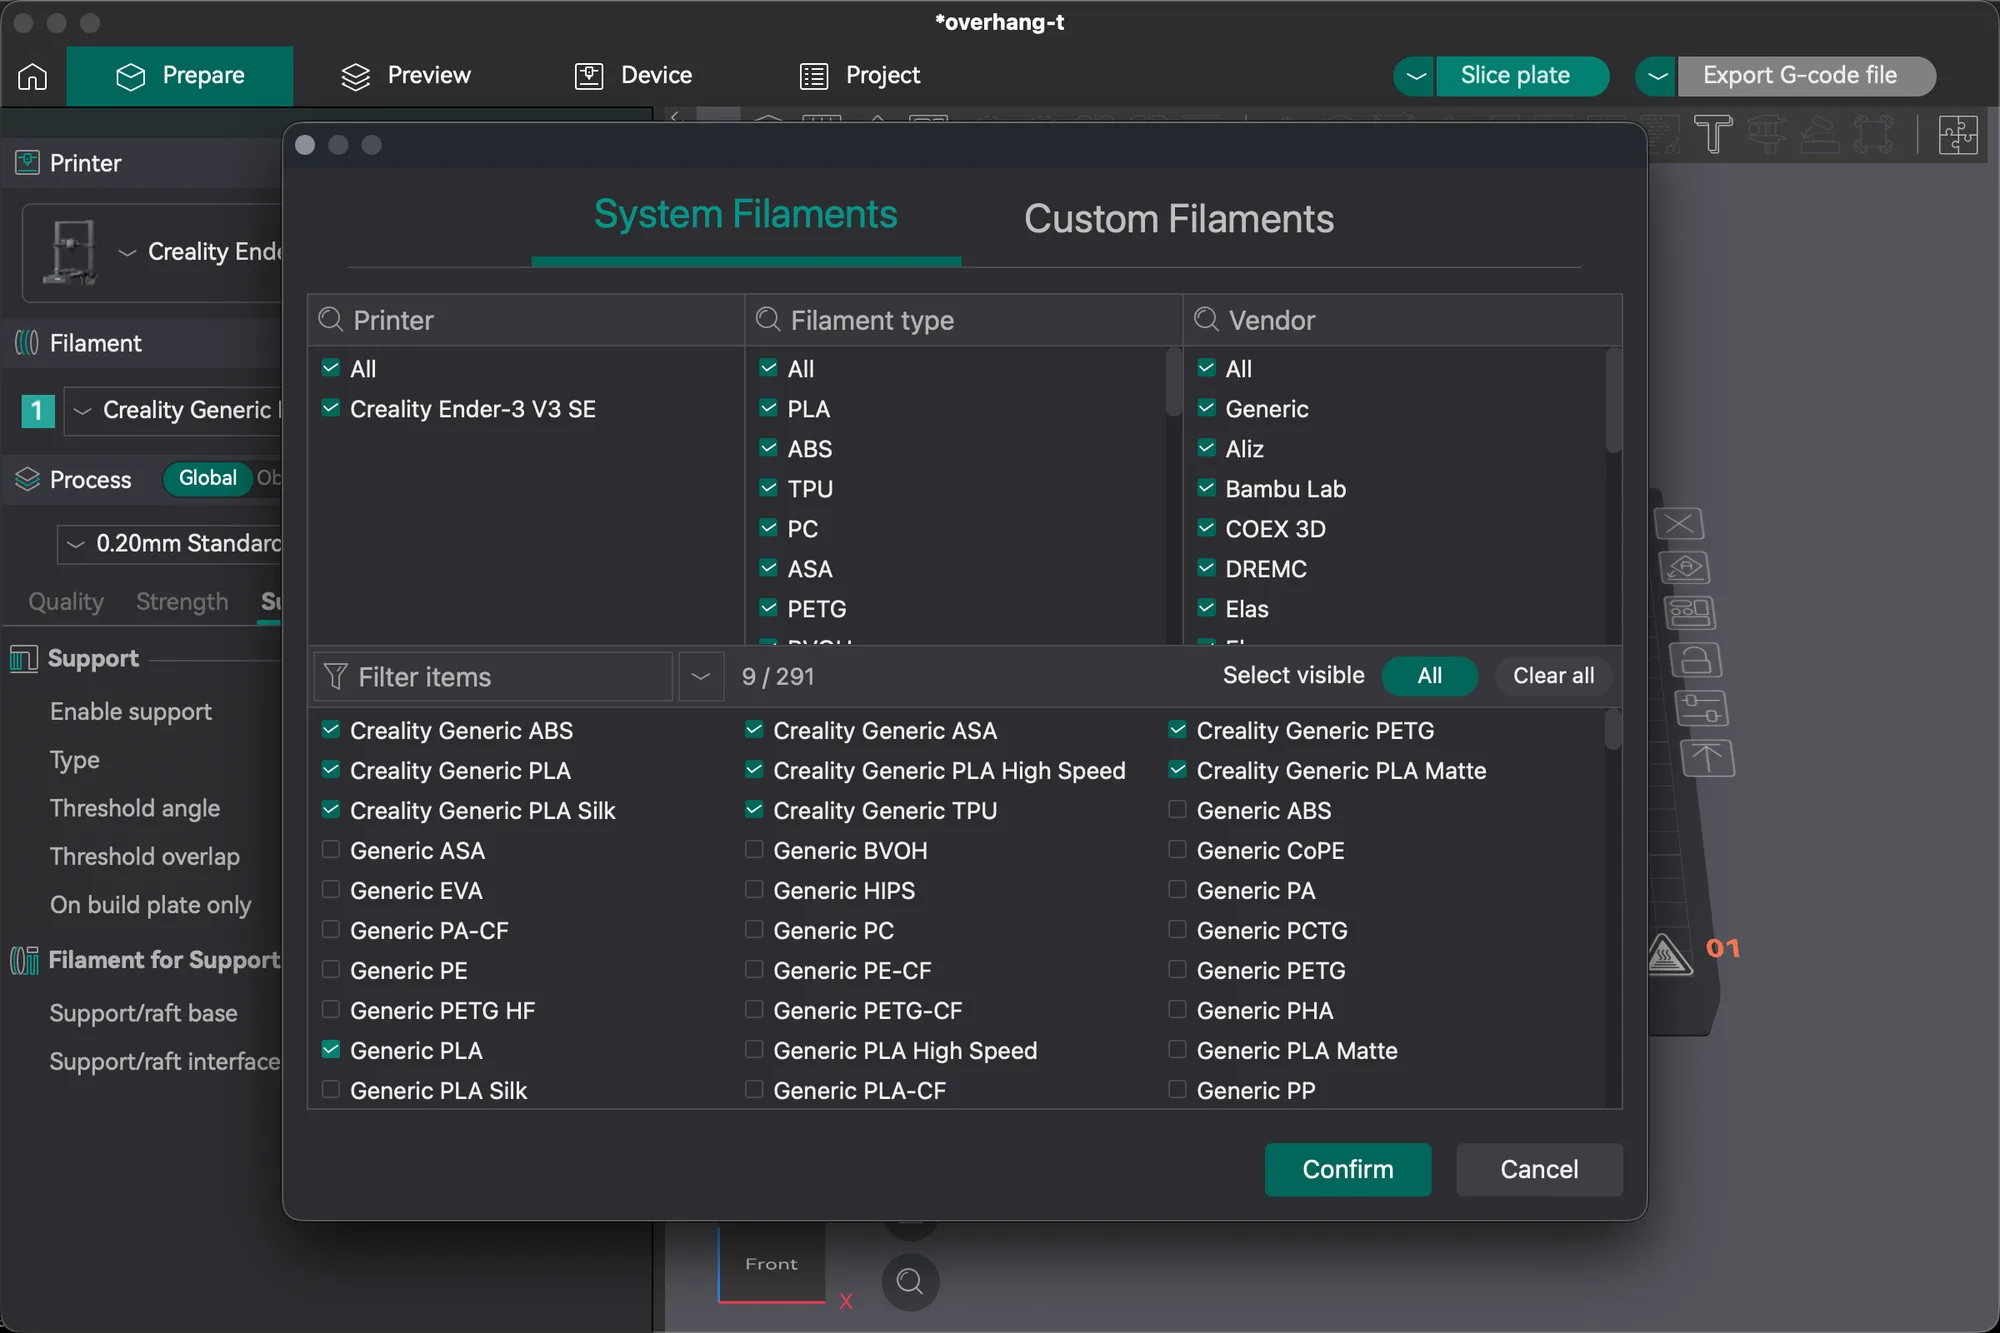
Task: Click the home icon in top bar
Action: coord(32,76)
